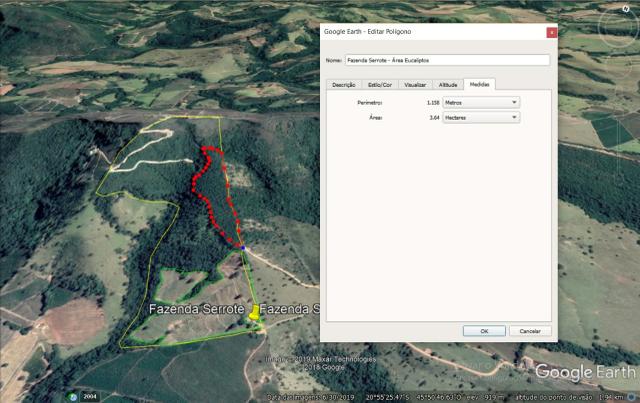Open the Perímetro units dropdown showing Metros
The image size is (640, 403).
coord(481,102)
